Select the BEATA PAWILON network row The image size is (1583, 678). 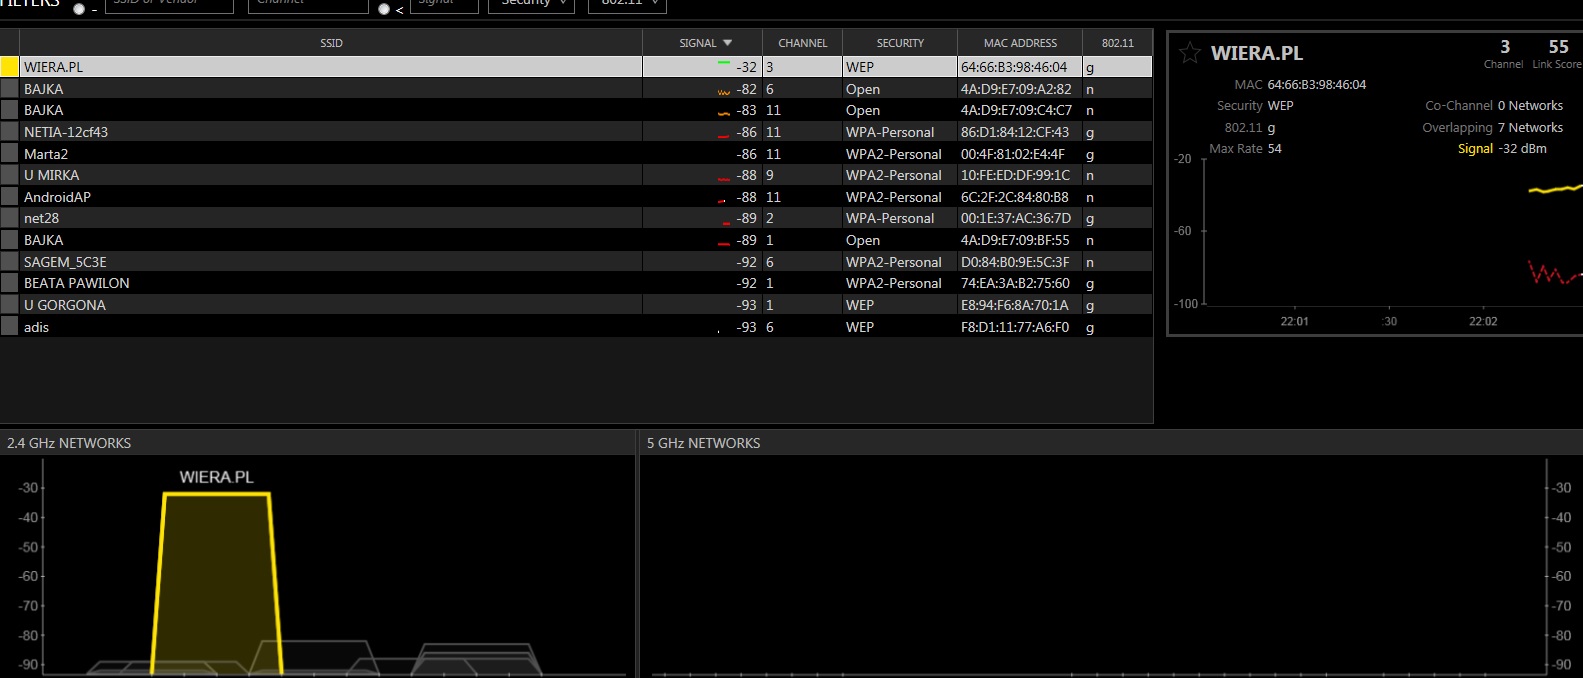click(330, 283)
